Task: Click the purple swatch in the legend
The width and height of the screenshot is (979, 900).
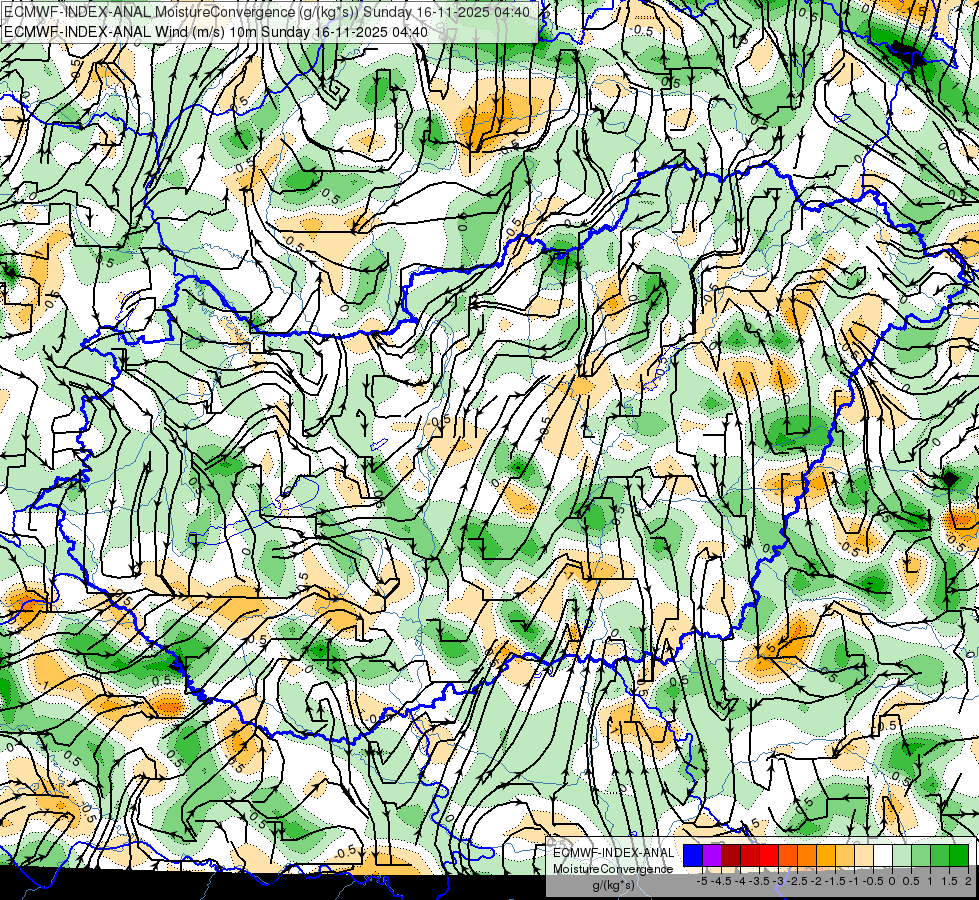Action: click(712, 855)
